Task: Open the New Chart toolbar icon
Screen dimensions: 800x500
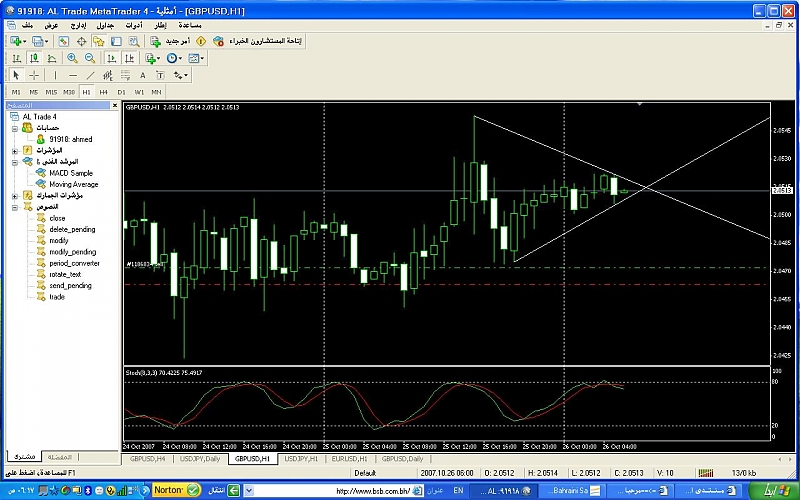Action: coord(15,41)
